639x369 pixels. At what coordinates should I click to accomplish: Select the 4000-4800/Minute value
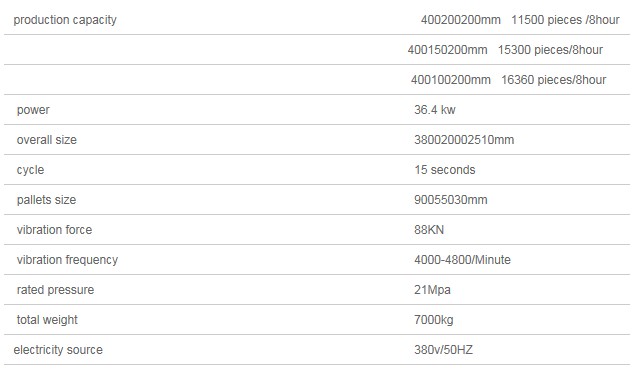(x=463, y=260)
